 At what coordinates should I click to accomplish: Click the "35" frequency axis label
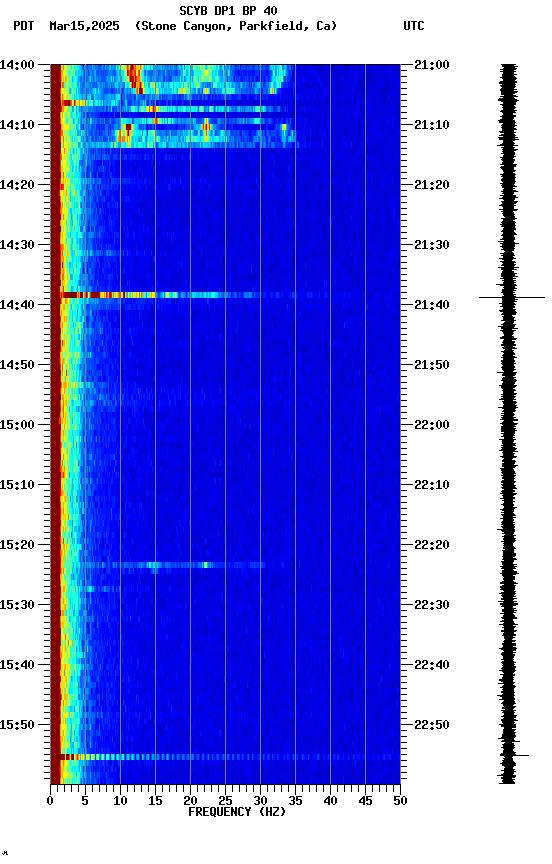pyautogui.click(x=295, y=801)
